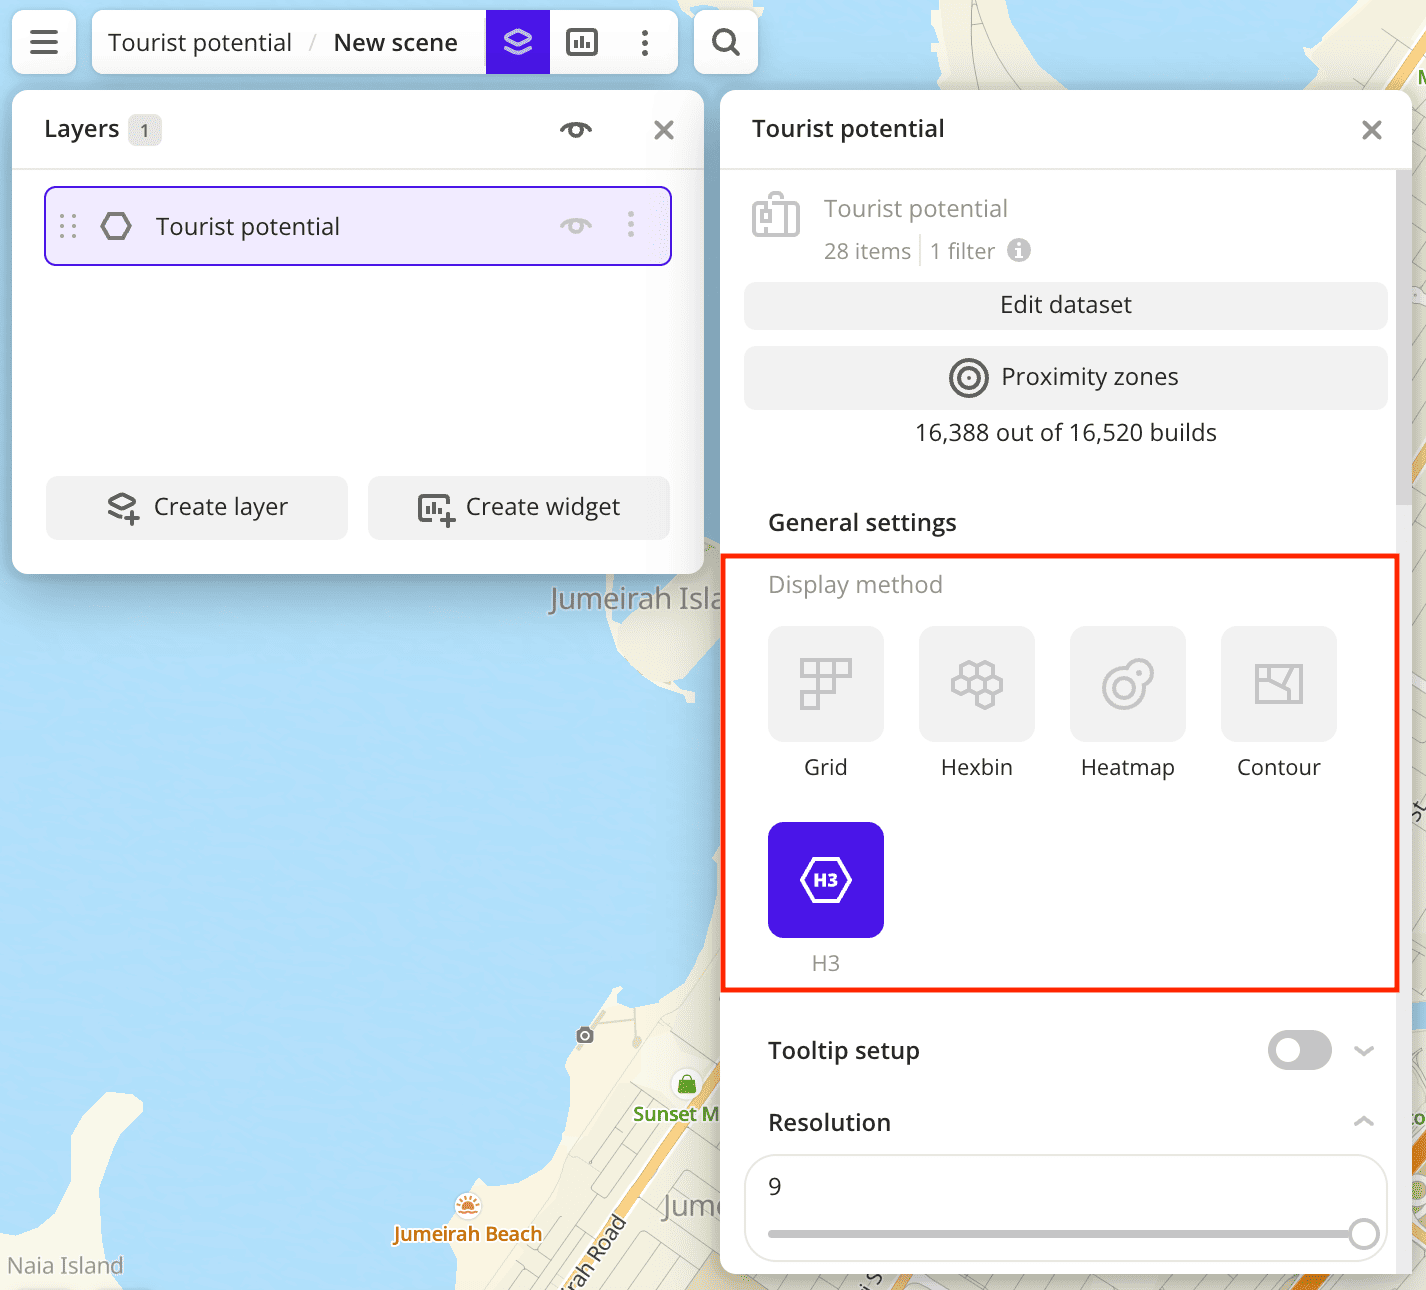1426x1290 pixels.
Task: Choose the Heatmap display method
Action: point(1127,684)
